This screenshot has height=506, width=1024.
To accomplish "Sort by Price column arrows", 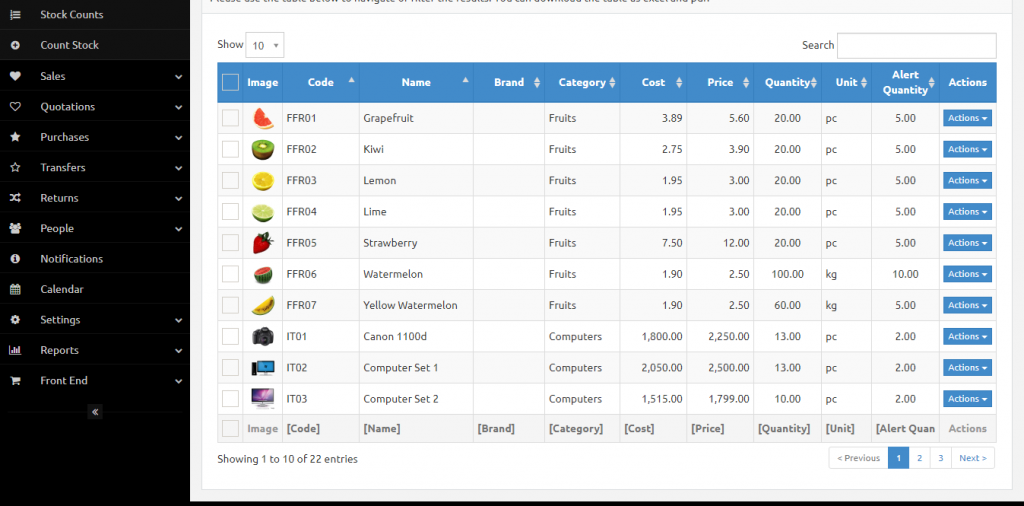I will coord(746,82).
